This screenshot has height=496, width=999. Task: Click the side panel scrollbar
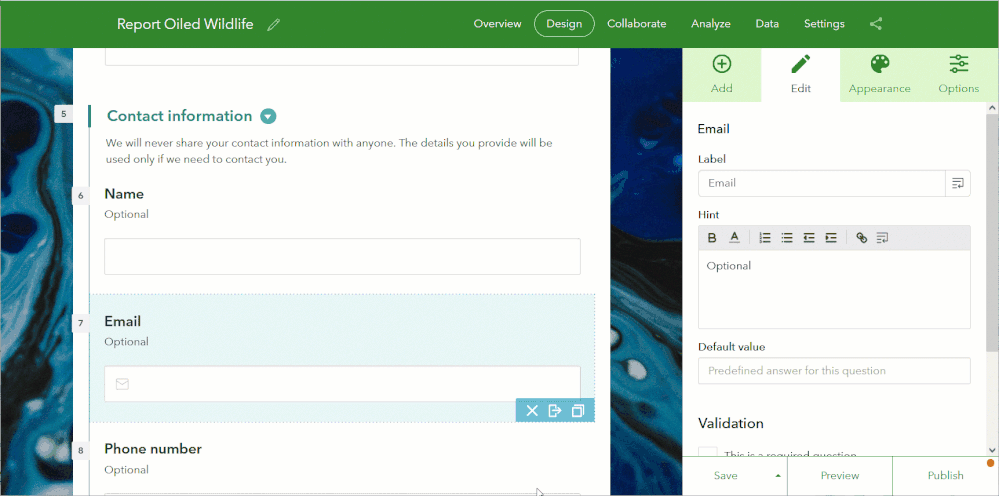(x=992, y=232)
